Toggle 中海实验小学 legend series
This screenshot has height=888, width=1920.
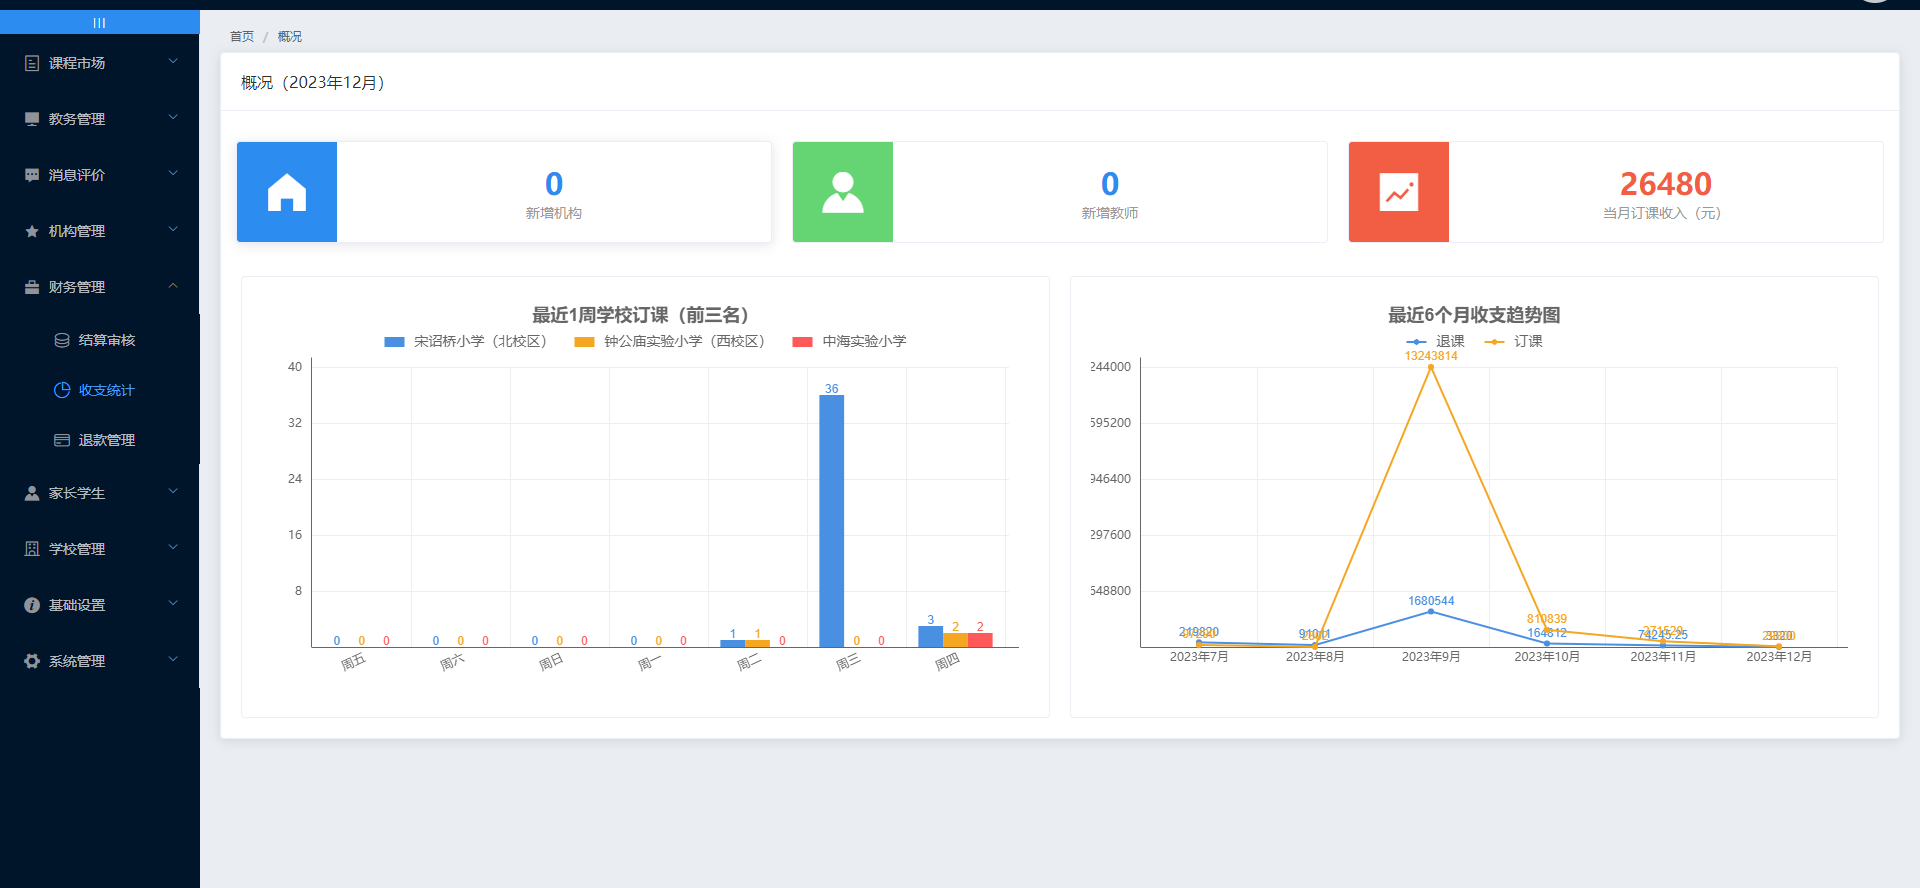(850, 342)
